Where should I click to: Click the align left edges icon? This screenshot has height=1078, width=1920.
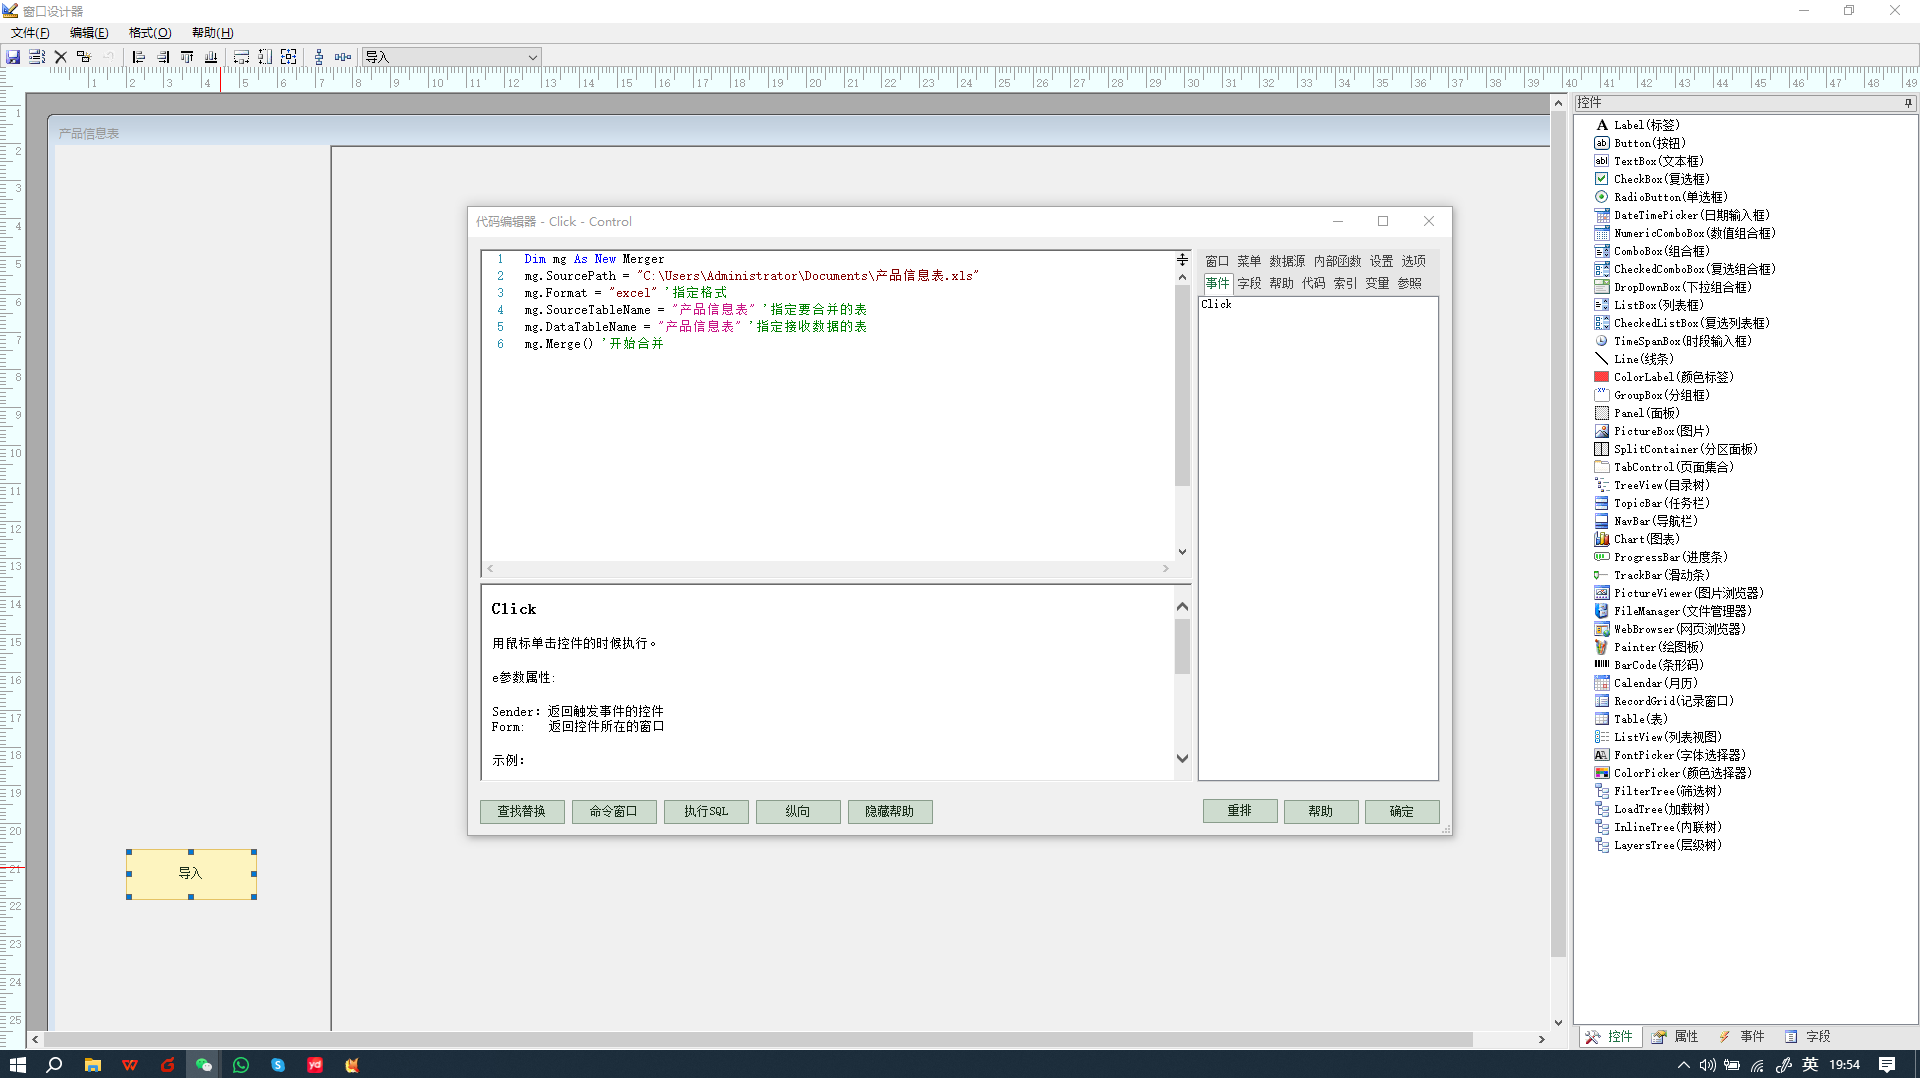[139, 57]
